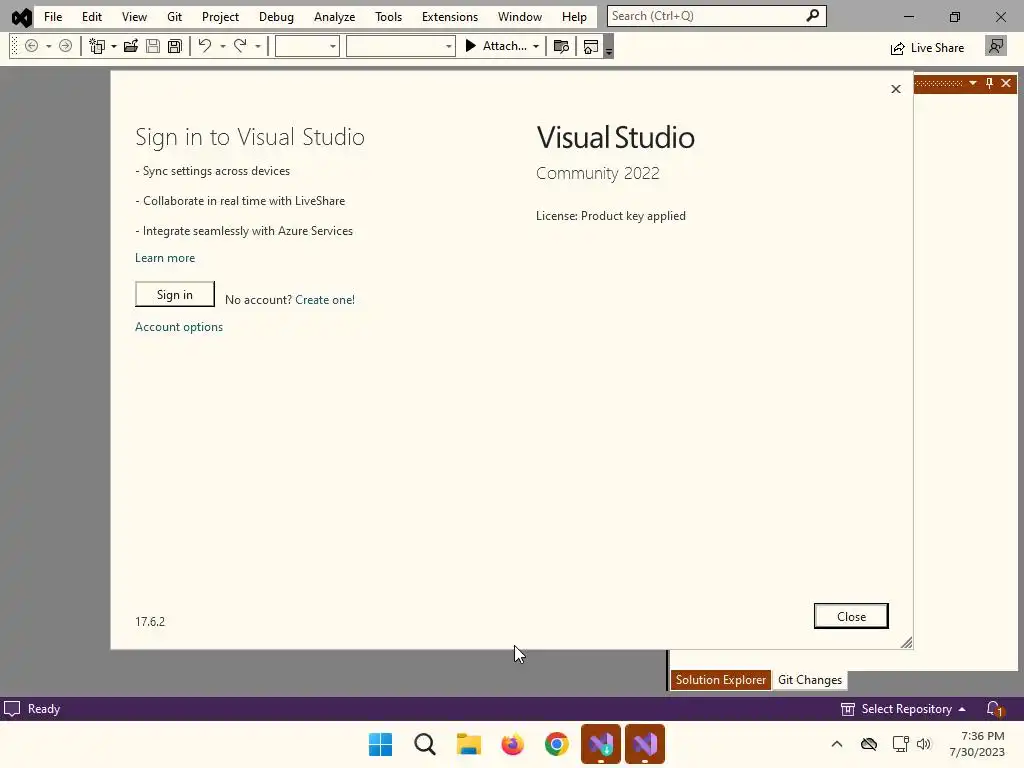
Task: Click the Open File folder icon
Action: (x=131, y=46)
